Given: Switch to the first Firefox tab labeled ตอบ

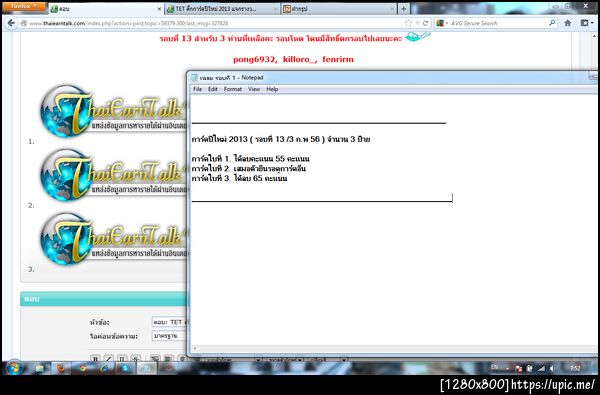Looking at the screenshot, I should [x=106, y=9].
